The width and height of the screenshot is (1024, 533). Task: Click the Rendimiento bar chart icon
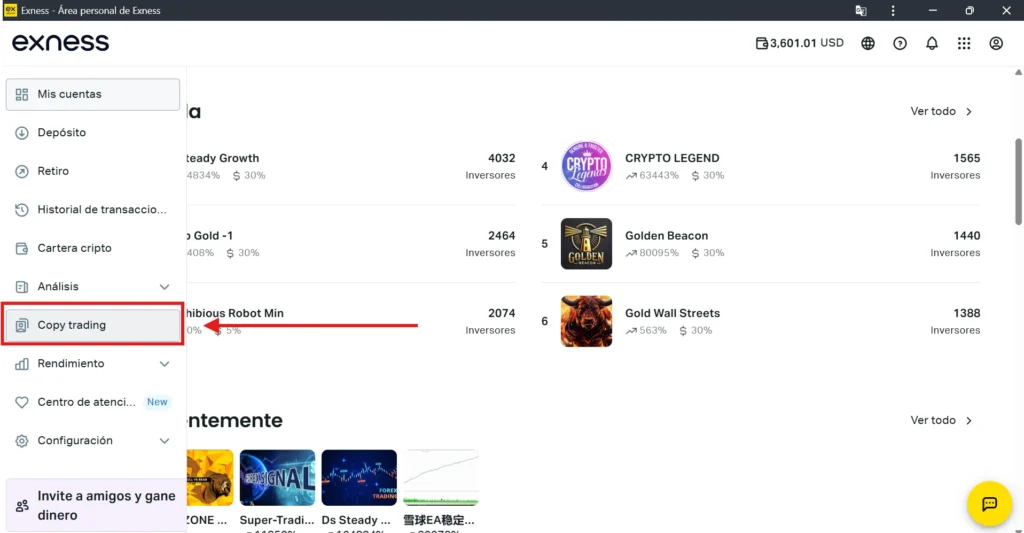[x=22, y=364]
